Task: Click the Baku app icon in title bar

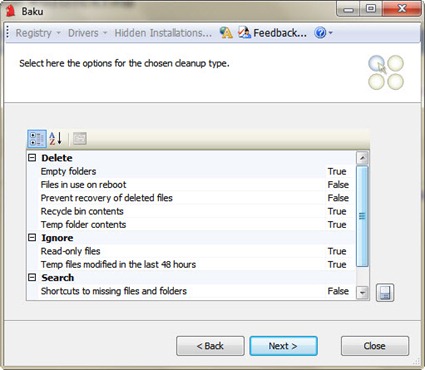Action: click(x=11, y=11)
